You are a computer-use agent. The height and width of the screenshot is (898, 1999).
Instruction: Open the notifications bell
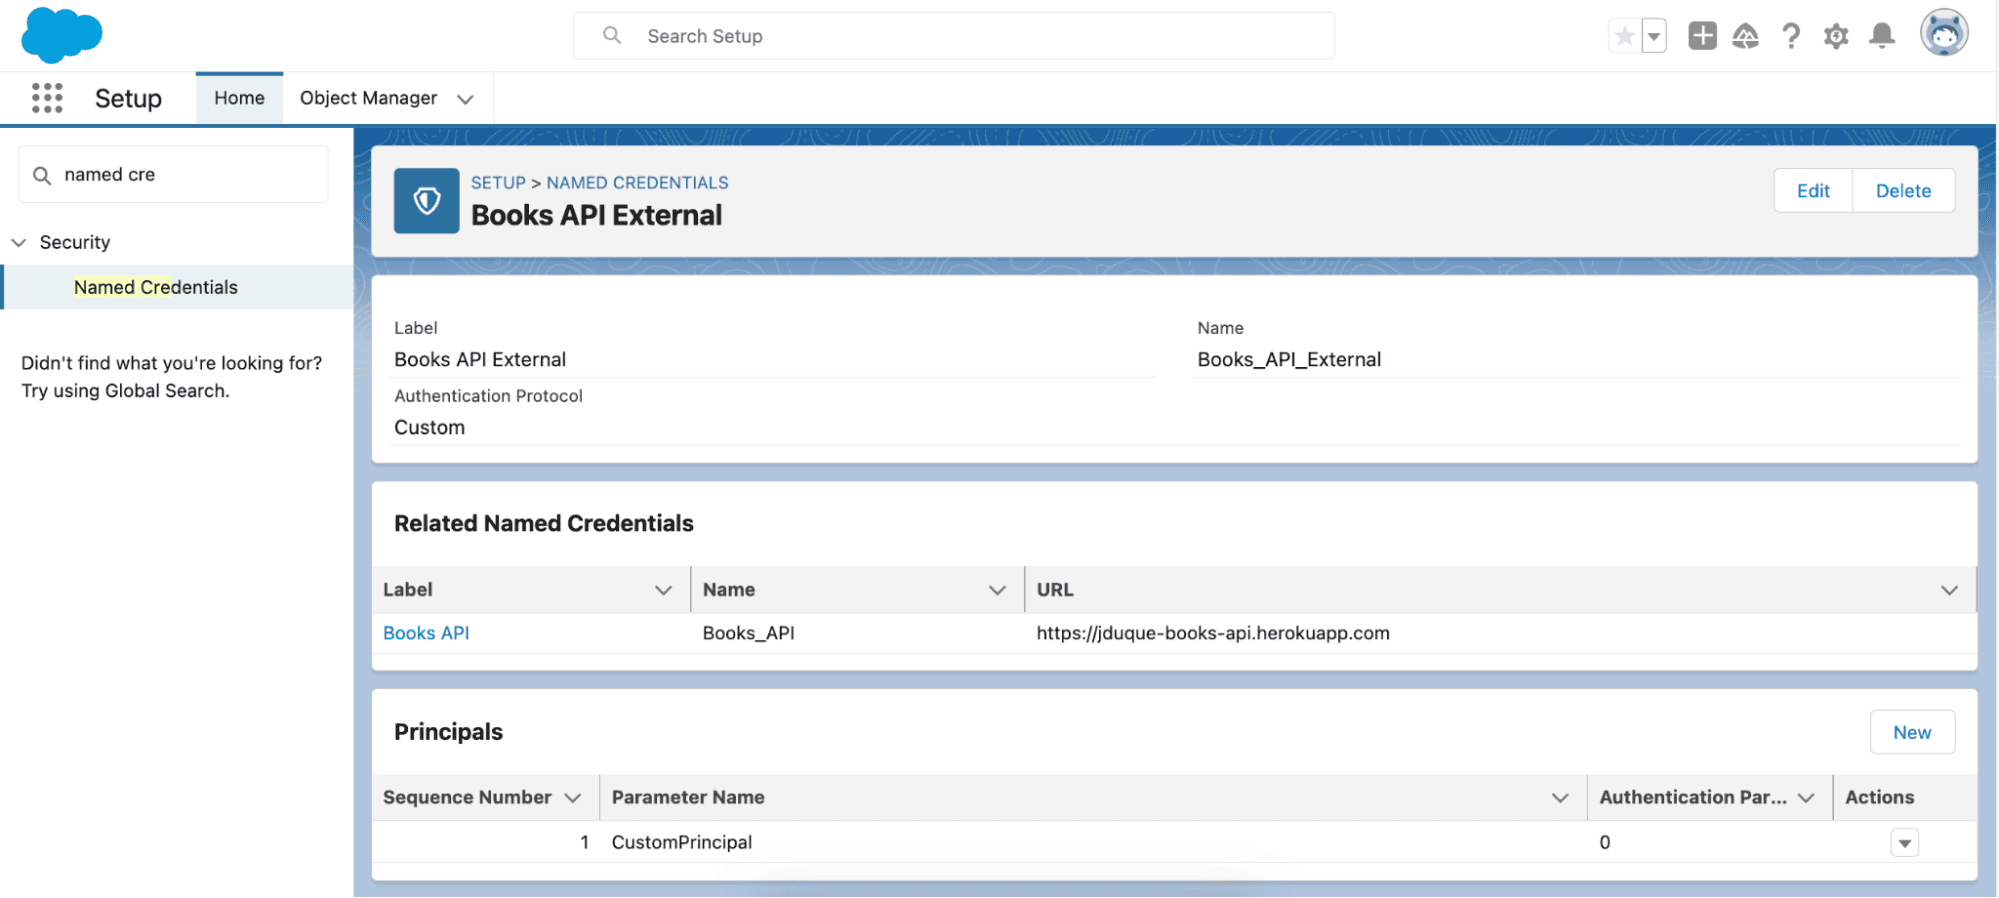click(1882, 36)
